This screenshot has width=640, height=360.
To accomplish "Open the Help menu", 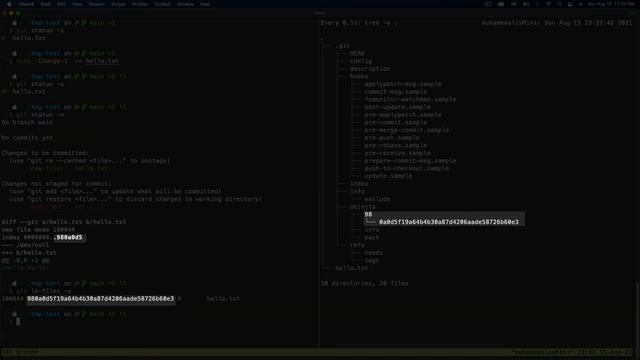I will (x=205, y=4).
